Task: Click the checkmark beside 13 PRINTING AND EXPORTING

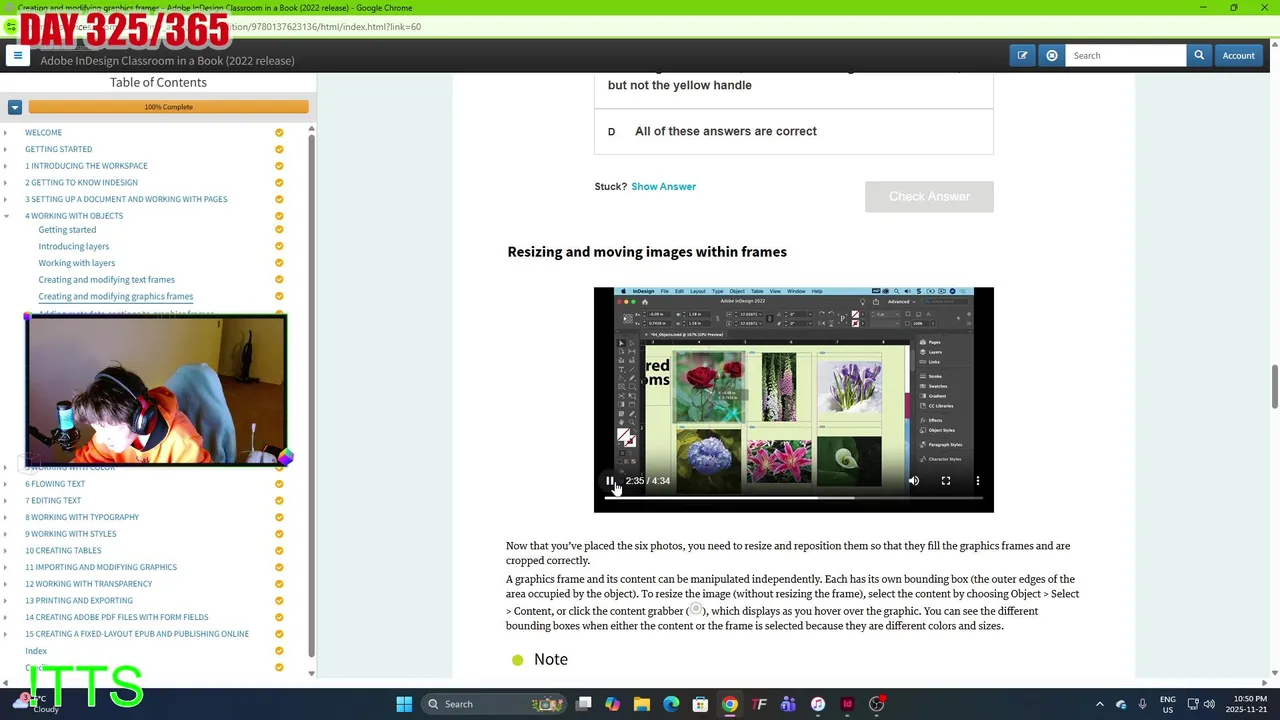Action: pos(279,601)
